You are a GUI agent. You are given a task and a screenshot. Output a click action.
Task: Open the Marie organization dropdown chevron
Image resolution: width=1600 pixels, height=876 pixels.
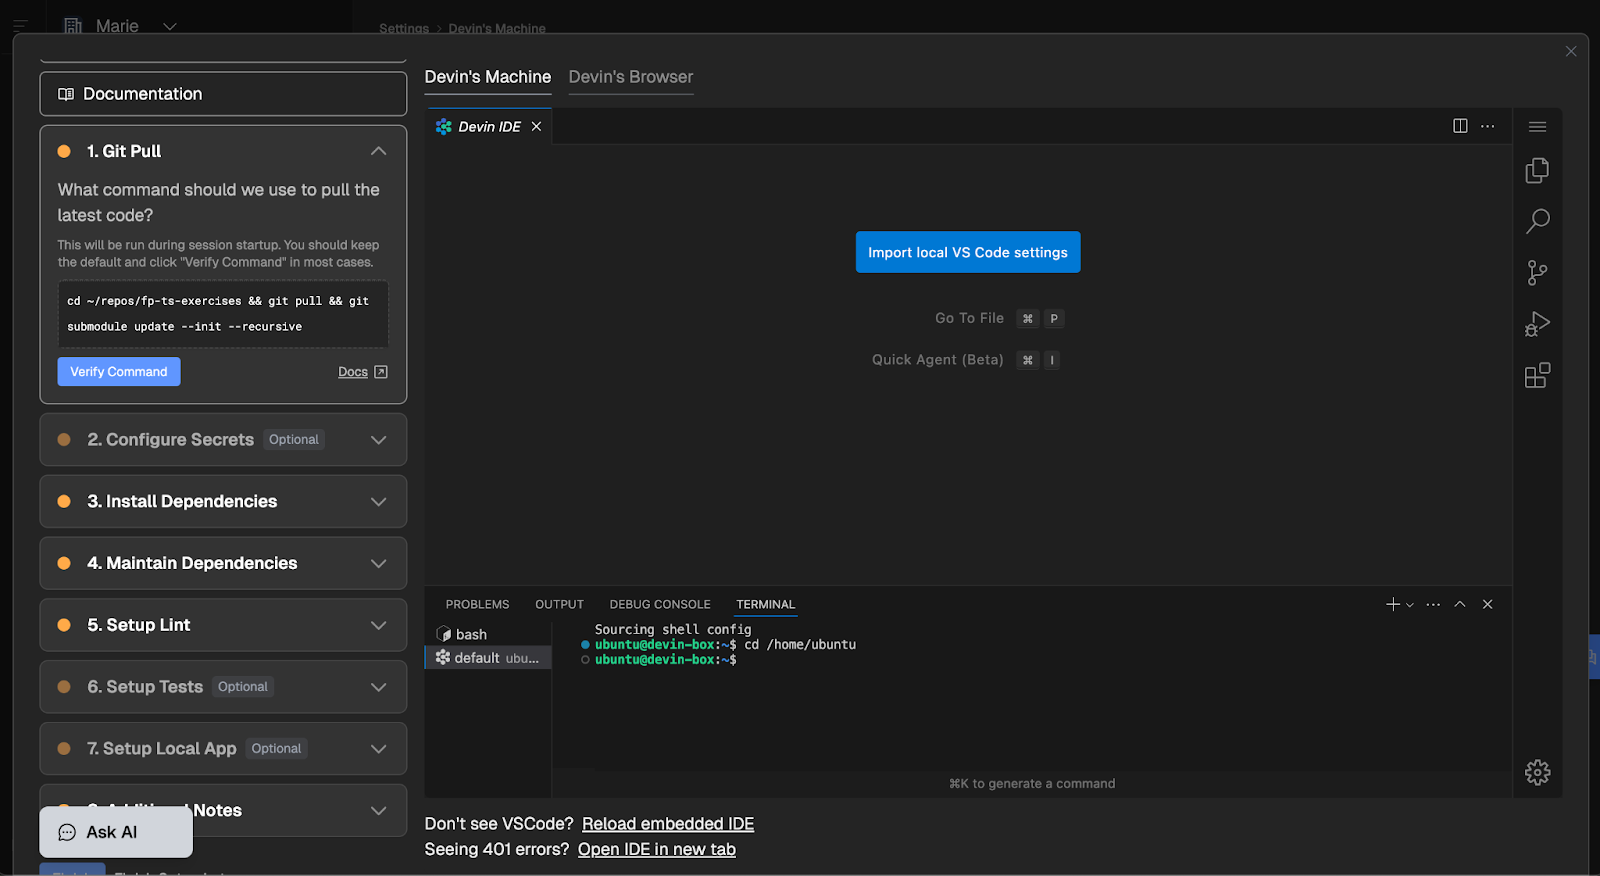[170, 27]
